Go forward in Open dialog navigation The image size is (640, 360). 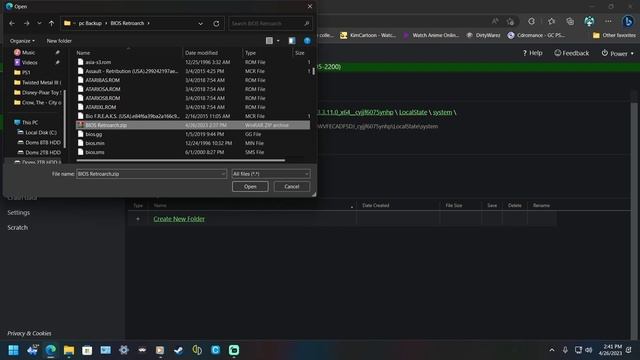(x=27, y=24)
